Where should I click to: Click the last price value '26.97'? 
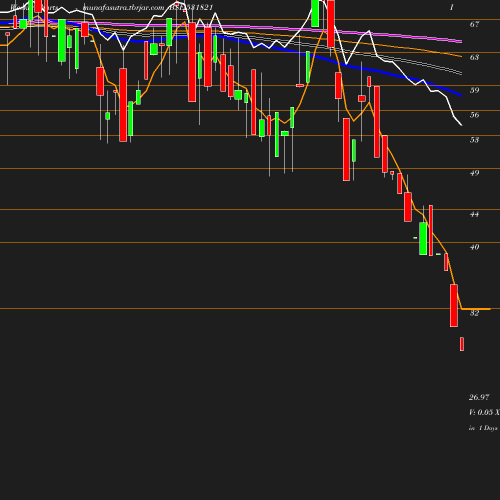(479, 397)
